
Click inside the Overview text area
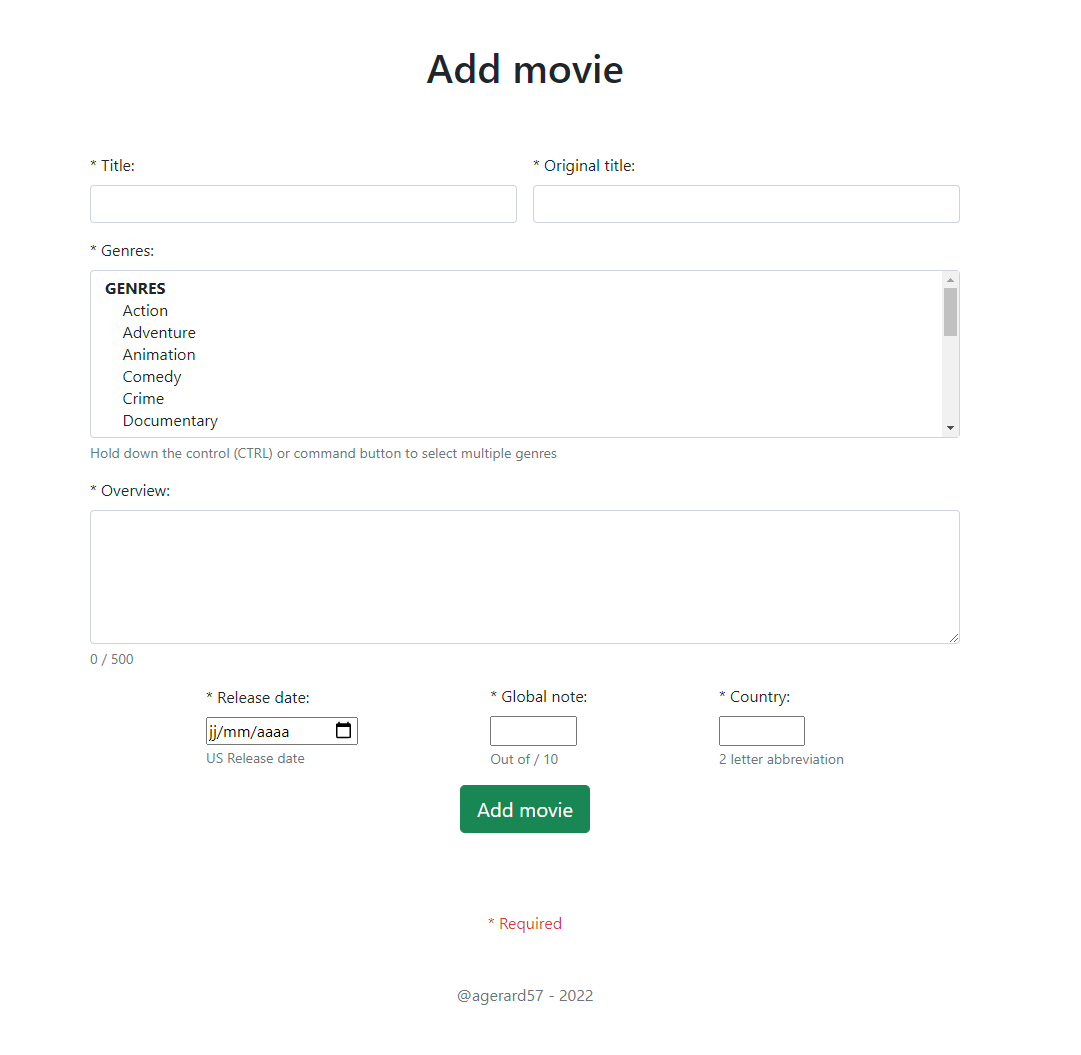pyautogui.click(x=525, y=577)
